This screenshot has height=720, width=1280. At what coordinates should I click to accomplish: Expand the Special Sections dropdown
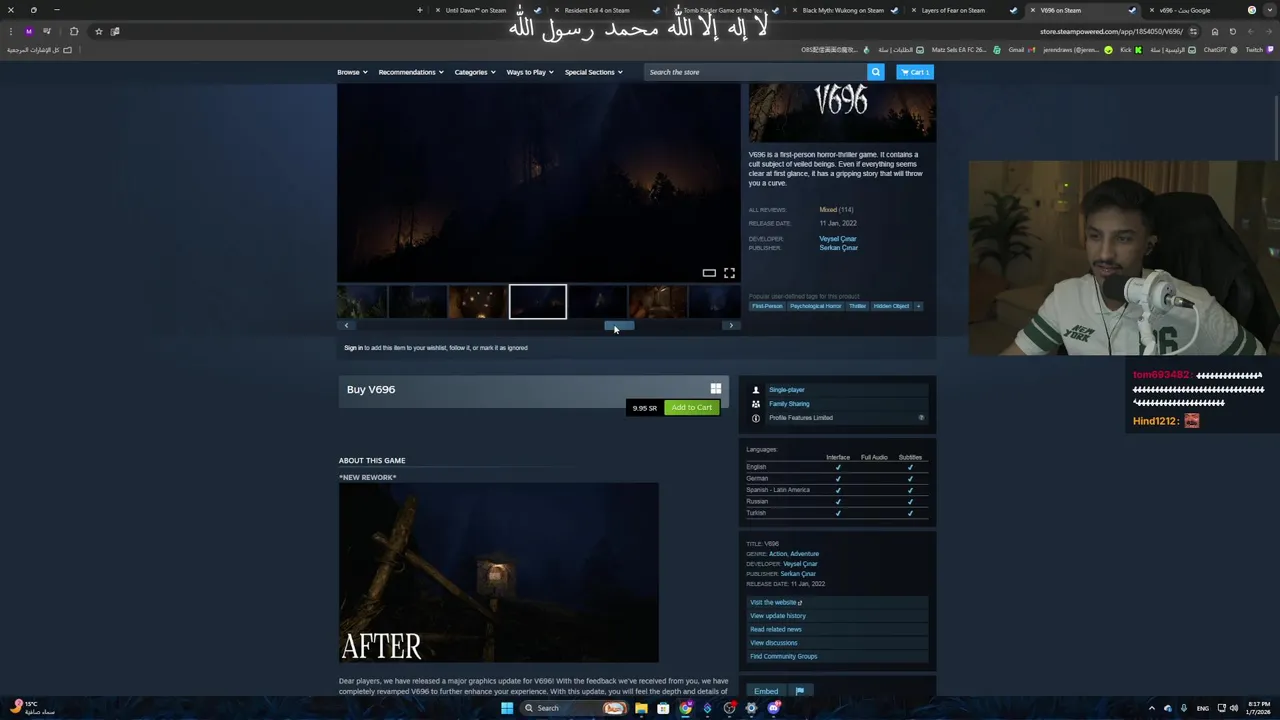click(593, 72)
